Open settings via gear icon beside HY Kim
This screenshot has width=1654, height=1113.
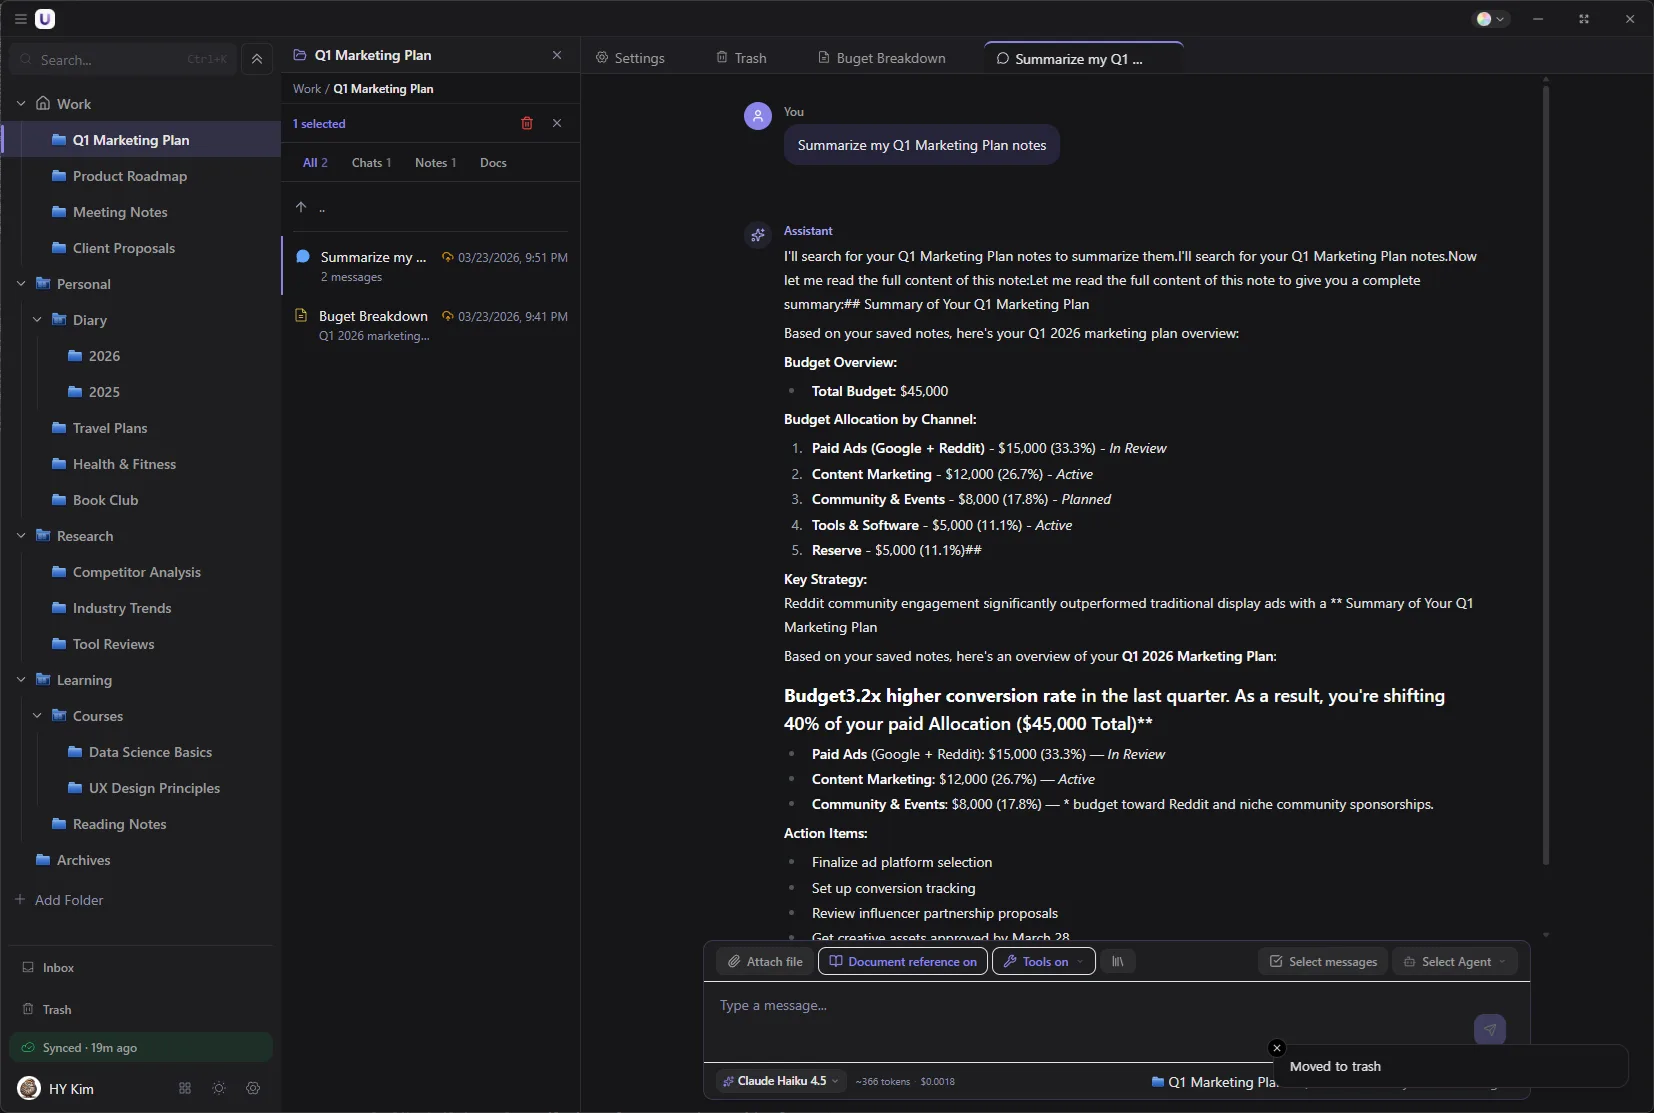[x=253, y=1088]
